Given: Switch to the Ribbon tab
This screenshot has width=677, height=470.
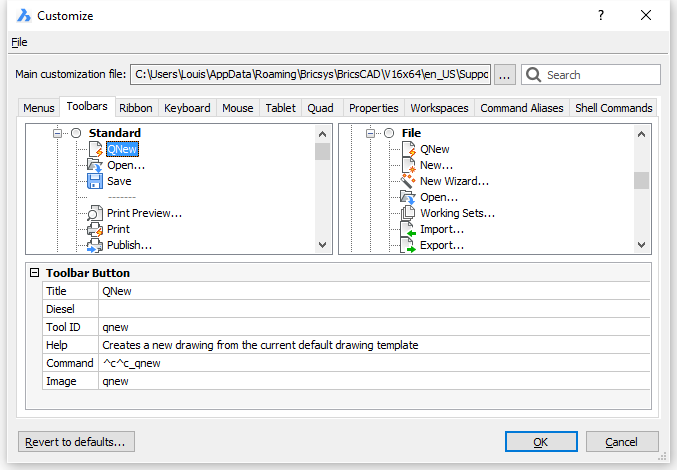Looking at the screenshot, I should pyautogui.click(x=135, y=108).
